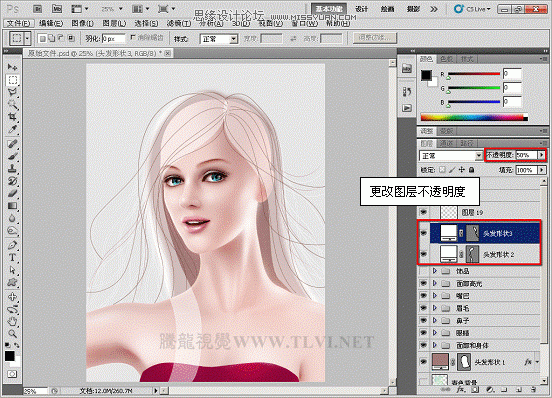The image size is (552, 398).
Task: Click the black foreground color swatch in toolbox
Action: 10,356
